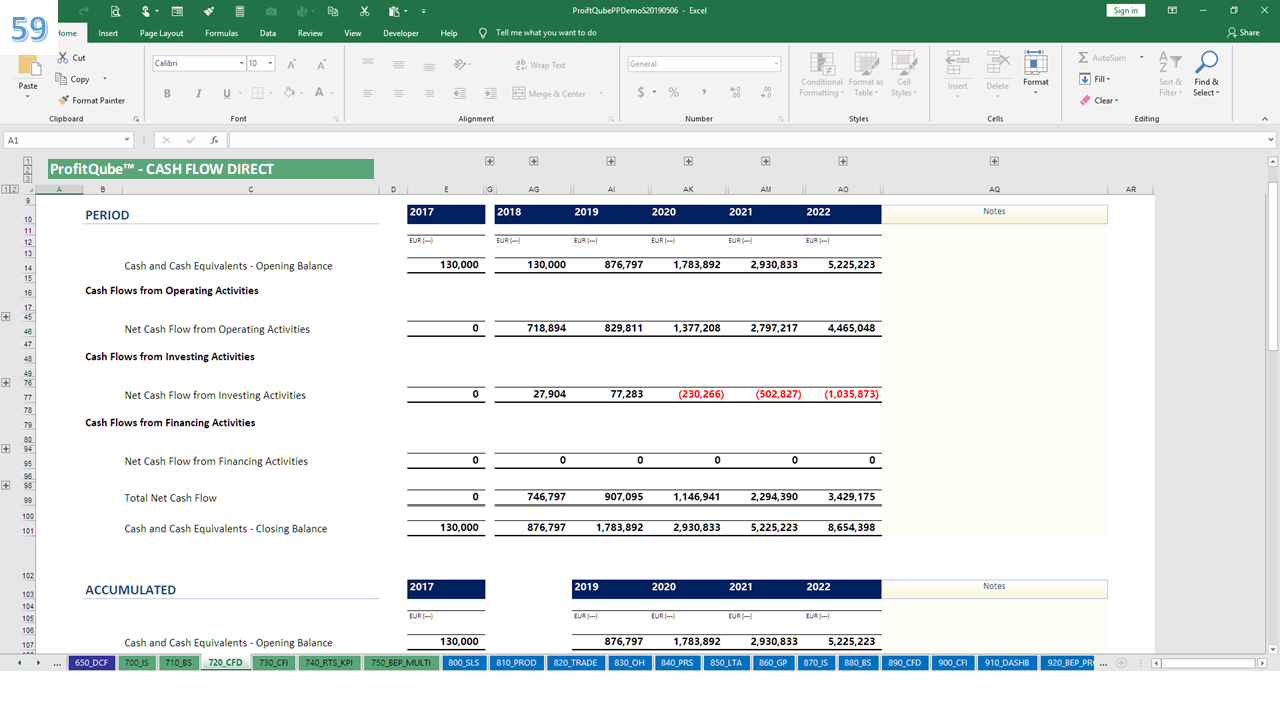The image size is (1280, 720).
Task: Open Format as Table gallery
Action: tap(865, 75)
